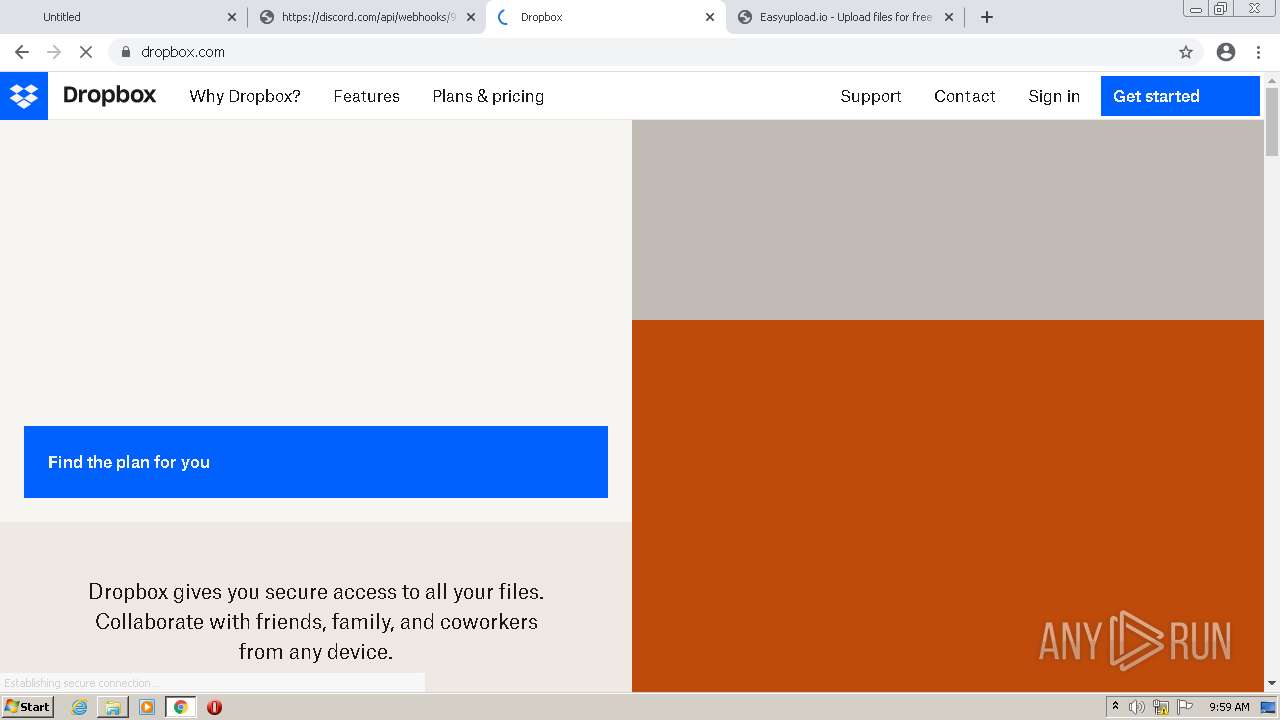View site lock security info
Screen dimensions: 1280x720
click(126, 52)
